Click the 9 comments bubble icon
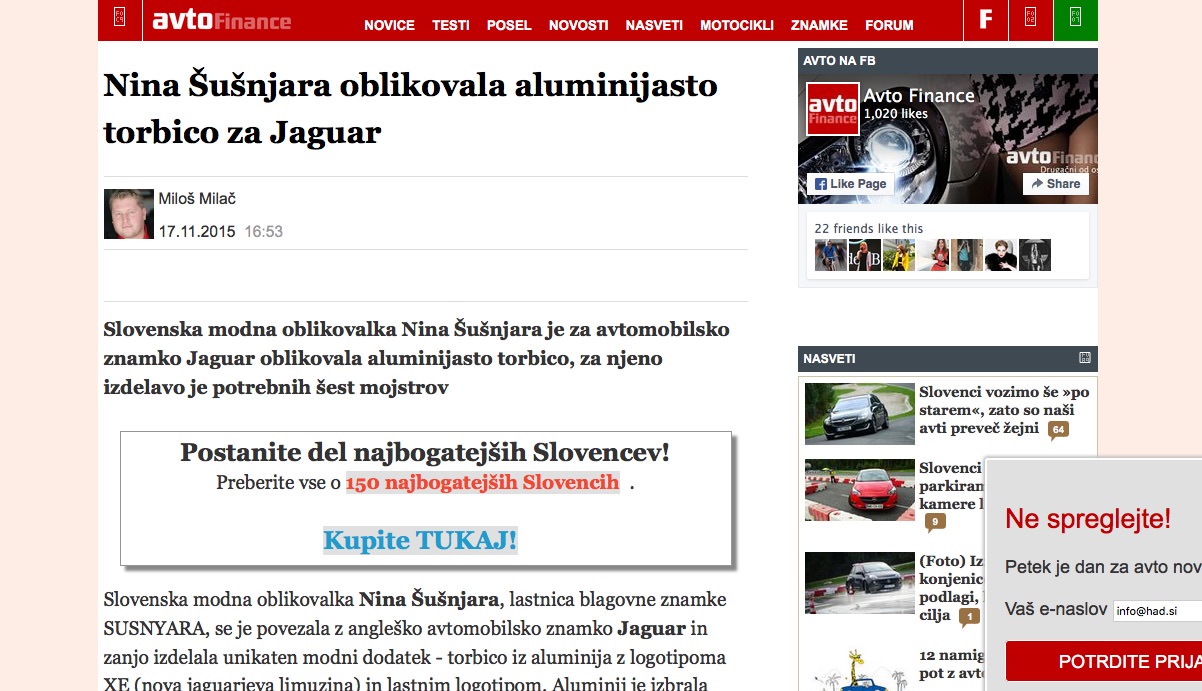The image size is (1202, 691). pyautogui.click(x=935, y=521)
